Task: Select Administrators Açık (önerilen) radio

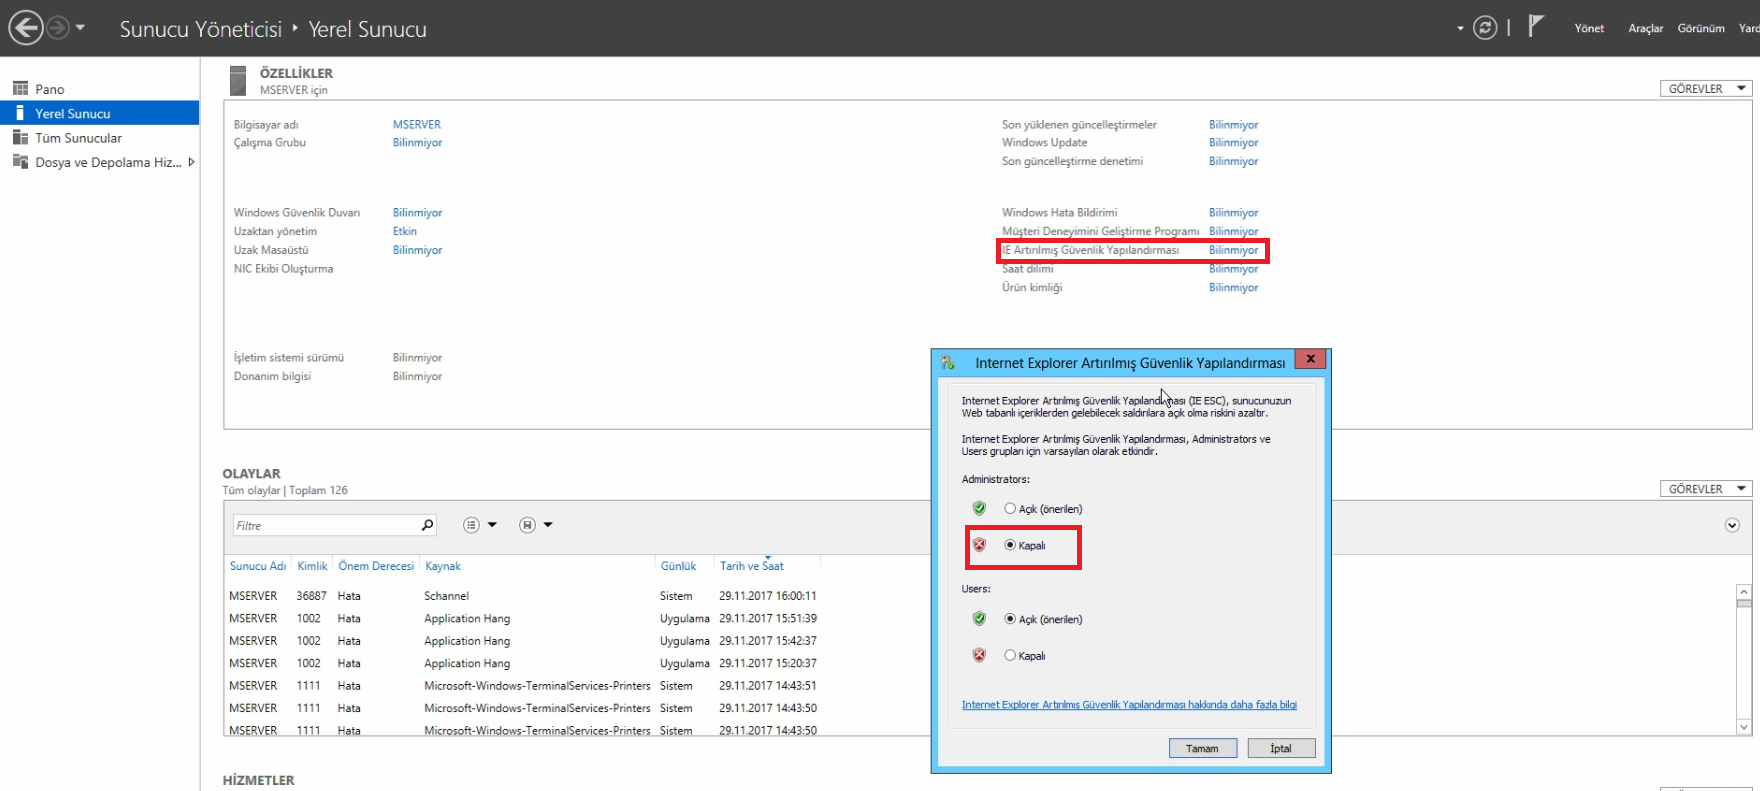Action: [1010, 509]
